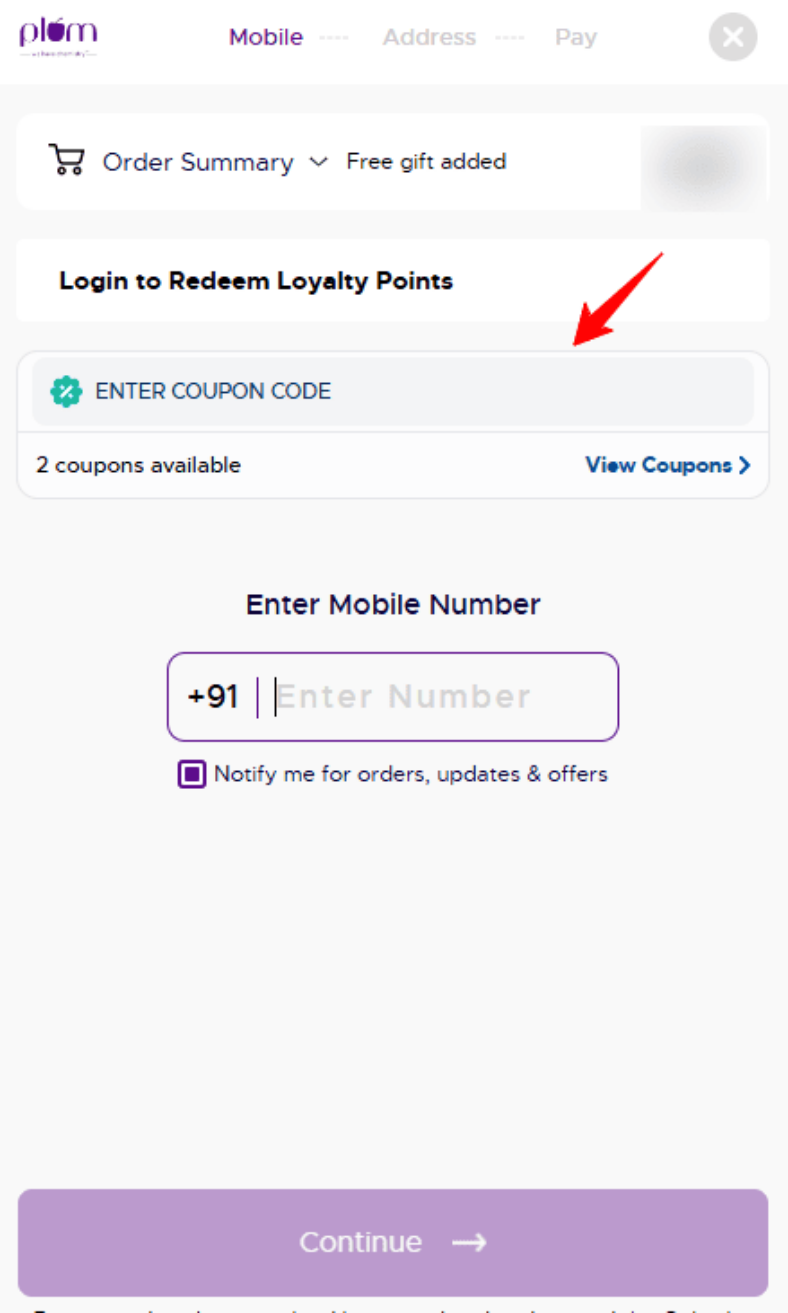Select the Pay tab

575,37
